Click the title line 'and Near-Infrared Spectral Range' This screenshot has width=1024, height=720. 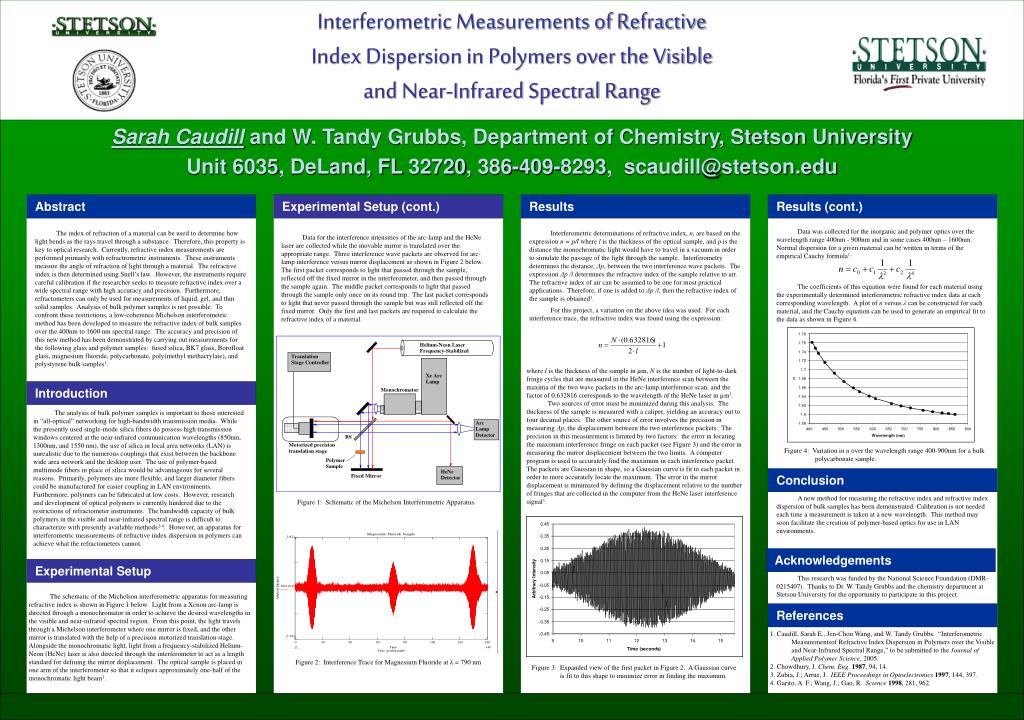512,91
